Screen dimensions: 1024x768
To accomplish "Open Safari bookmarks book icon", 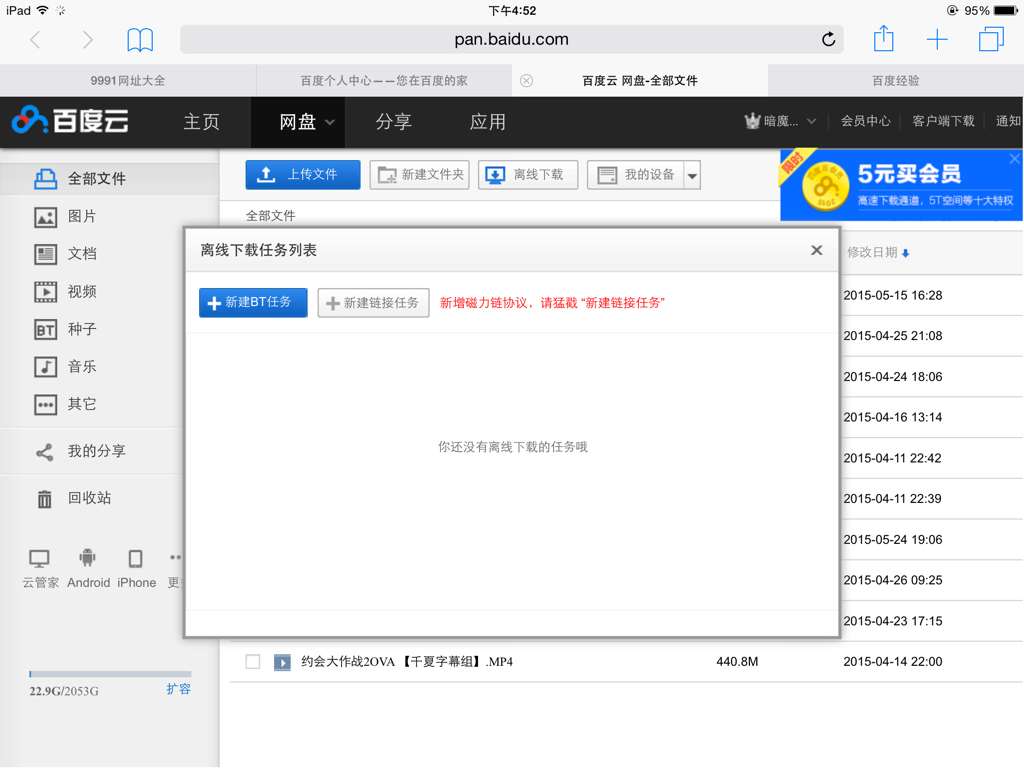I will [140, 40].
